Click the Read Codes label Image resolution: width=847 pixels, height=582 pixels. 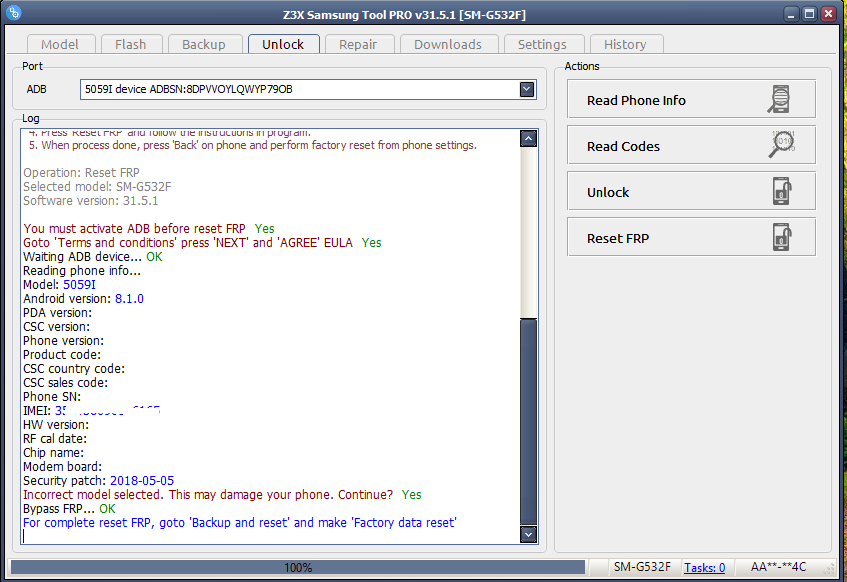pyautogui.click(x=623, y=146)
